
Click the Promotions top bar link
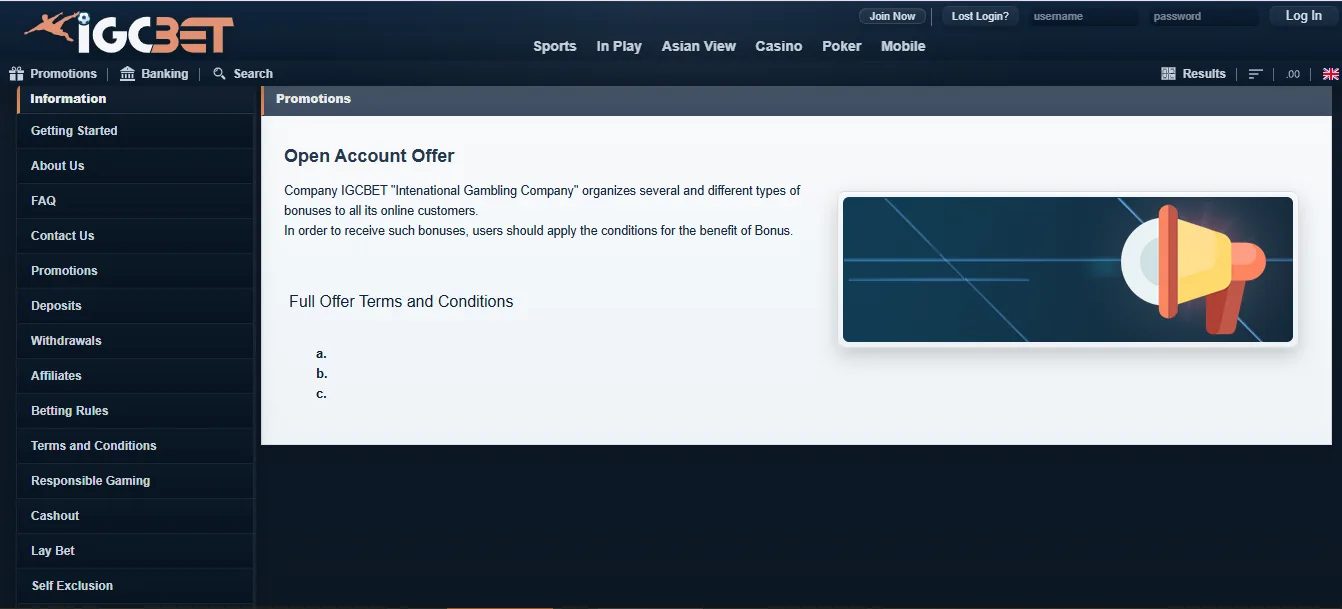(64, 74)
